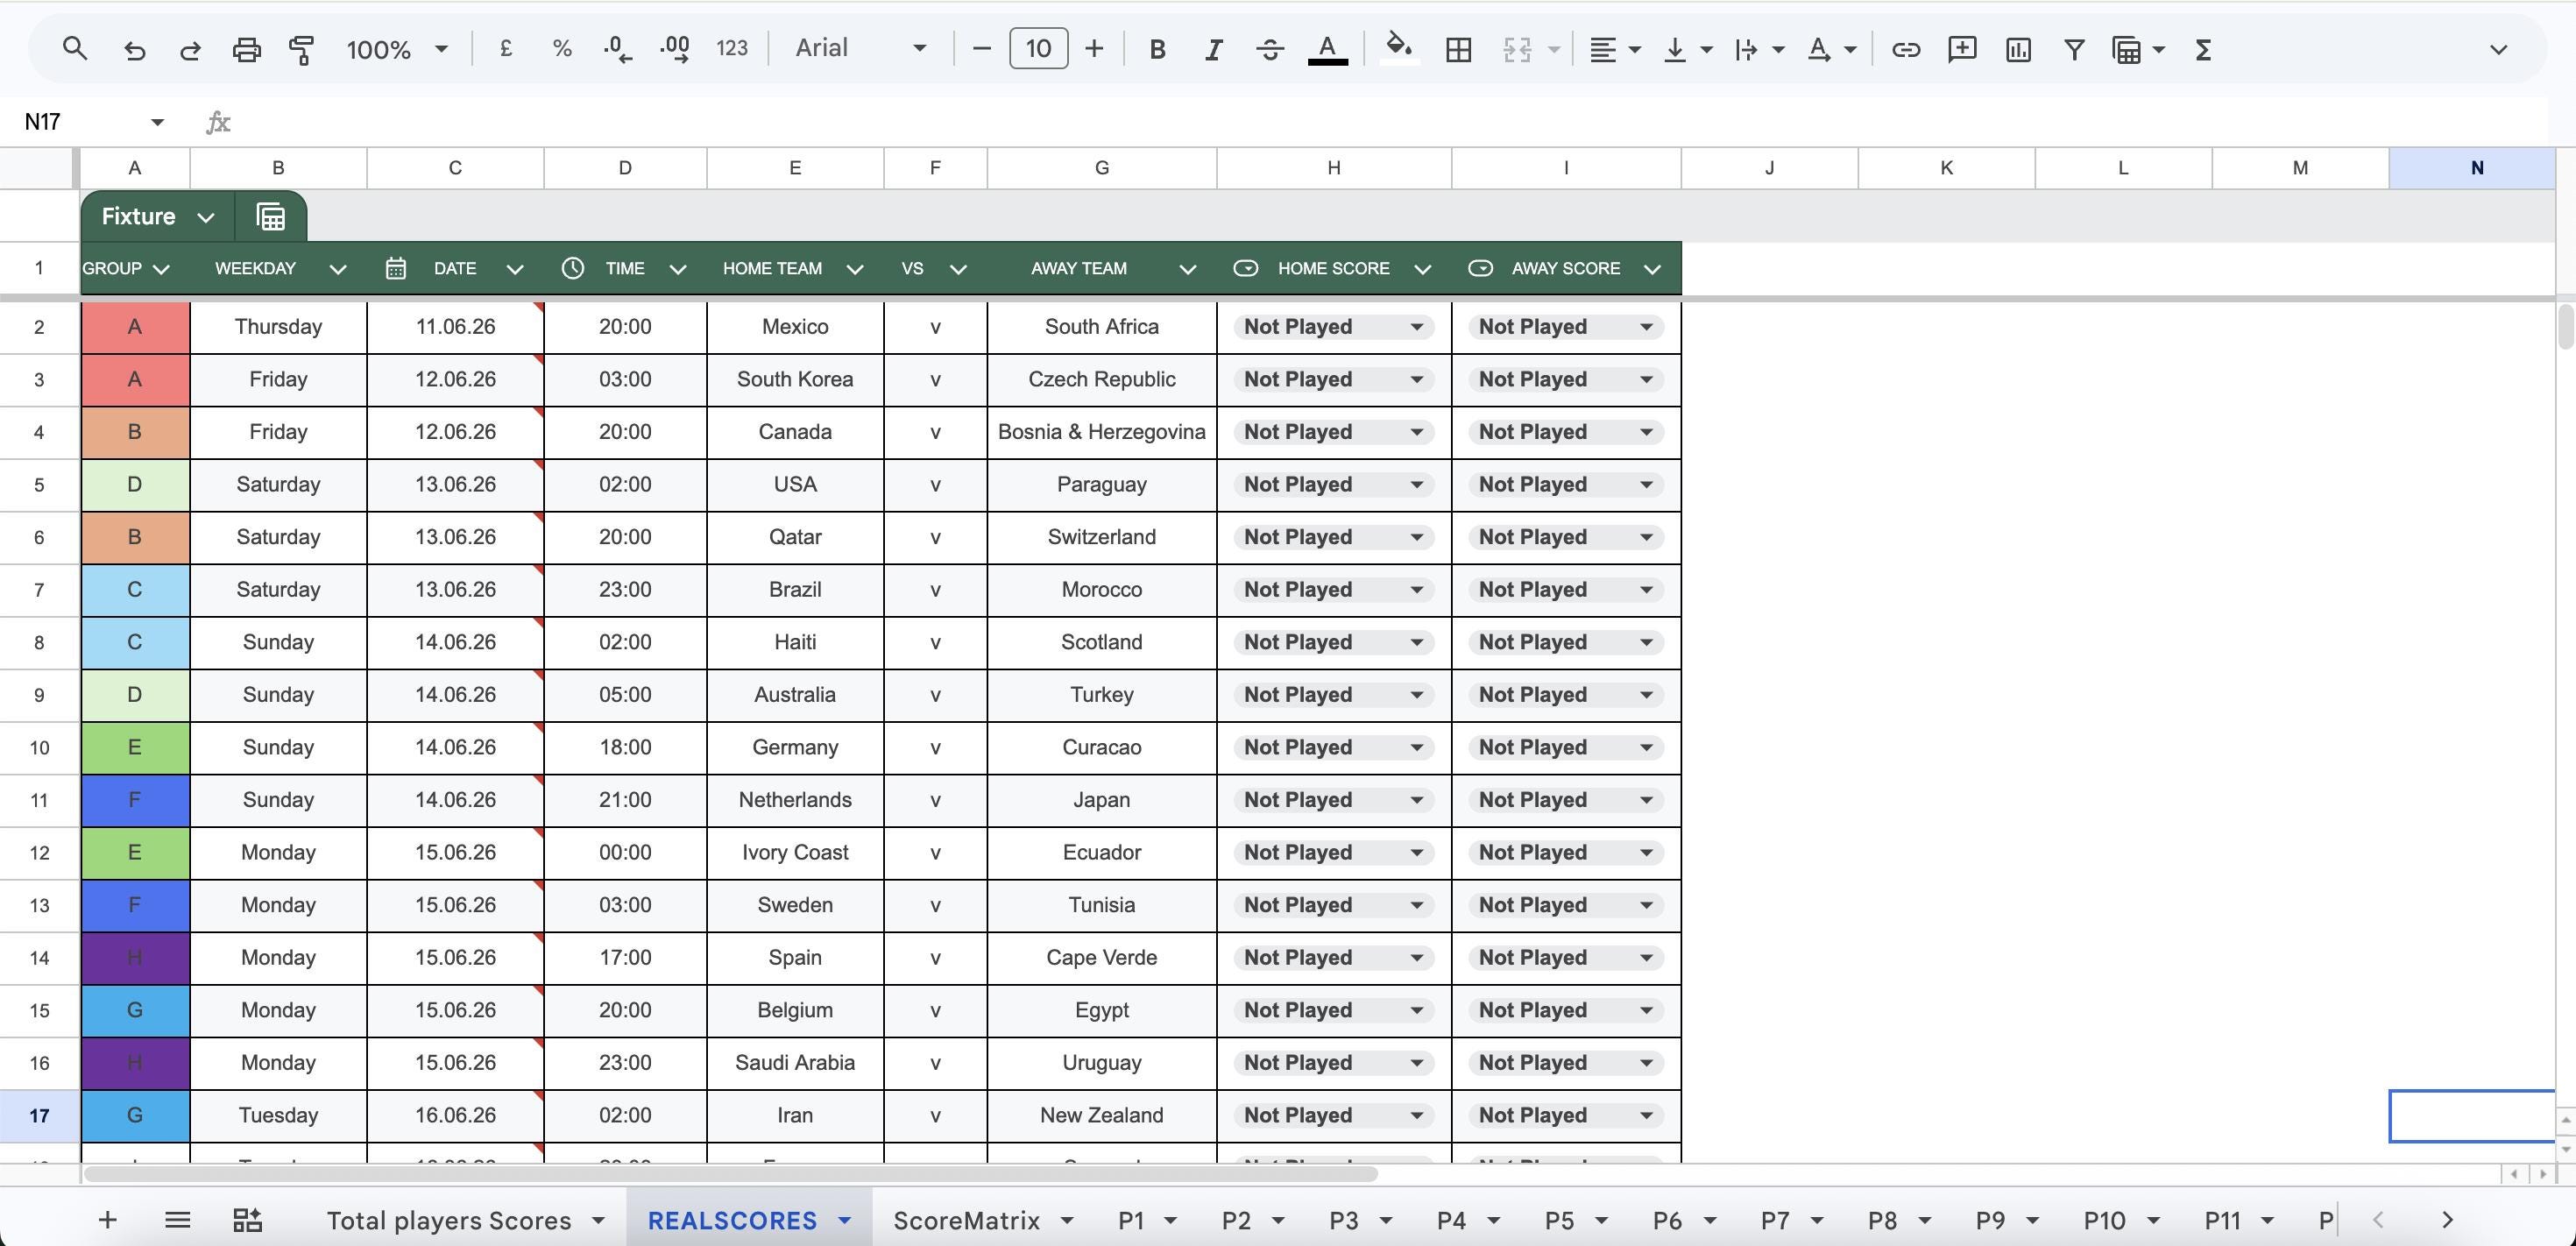Open the Name box dropdown arrow
The width and height of the screenshot is (2576, 1246).
click(157, 122)
